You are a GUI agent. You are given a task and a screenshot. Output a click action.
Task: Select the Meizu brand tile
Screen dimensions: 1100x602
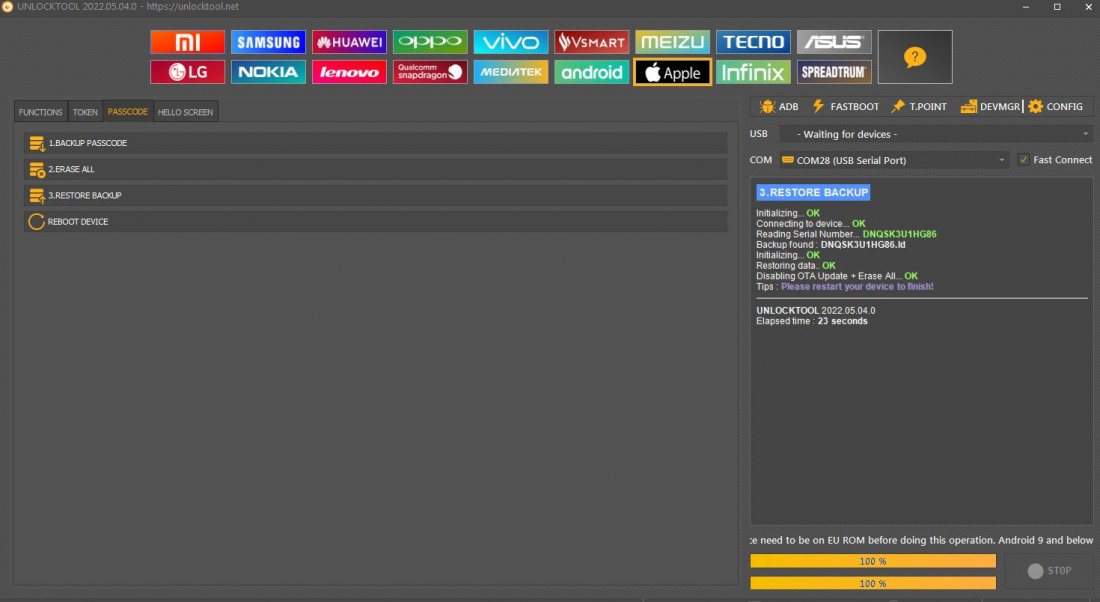[x=673, y=42]
